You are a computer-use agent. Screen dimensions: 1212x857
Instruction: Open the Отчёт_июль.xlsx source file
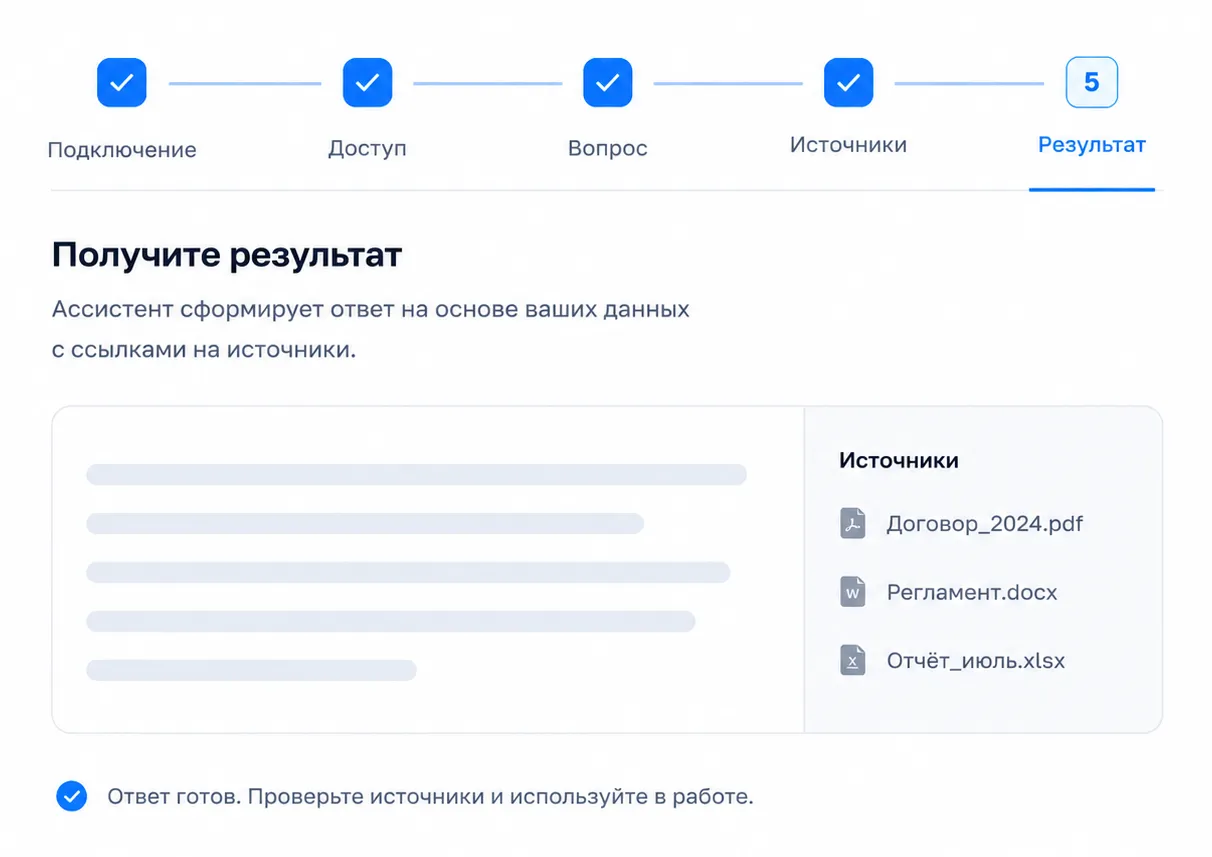(976, 661)
